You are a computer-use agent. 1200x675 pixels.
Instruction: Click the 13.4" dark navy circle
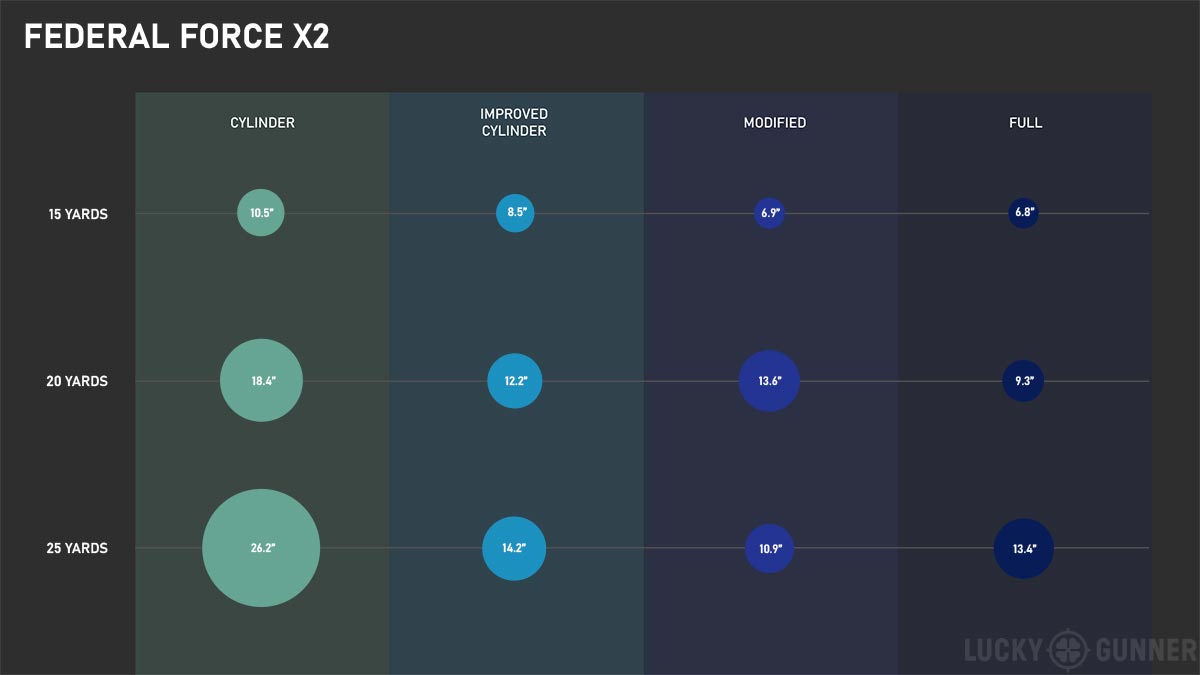1024,548
